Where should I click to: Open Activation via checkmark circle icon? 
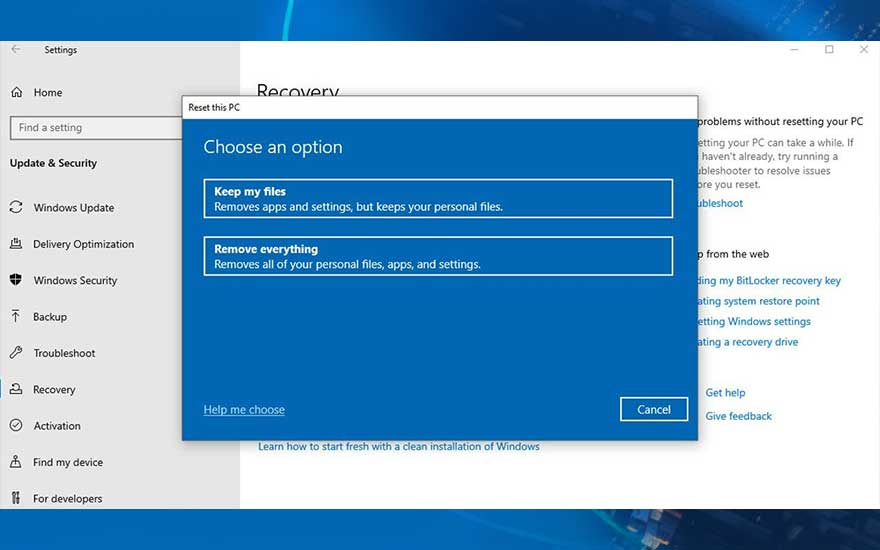coord(16,426)
